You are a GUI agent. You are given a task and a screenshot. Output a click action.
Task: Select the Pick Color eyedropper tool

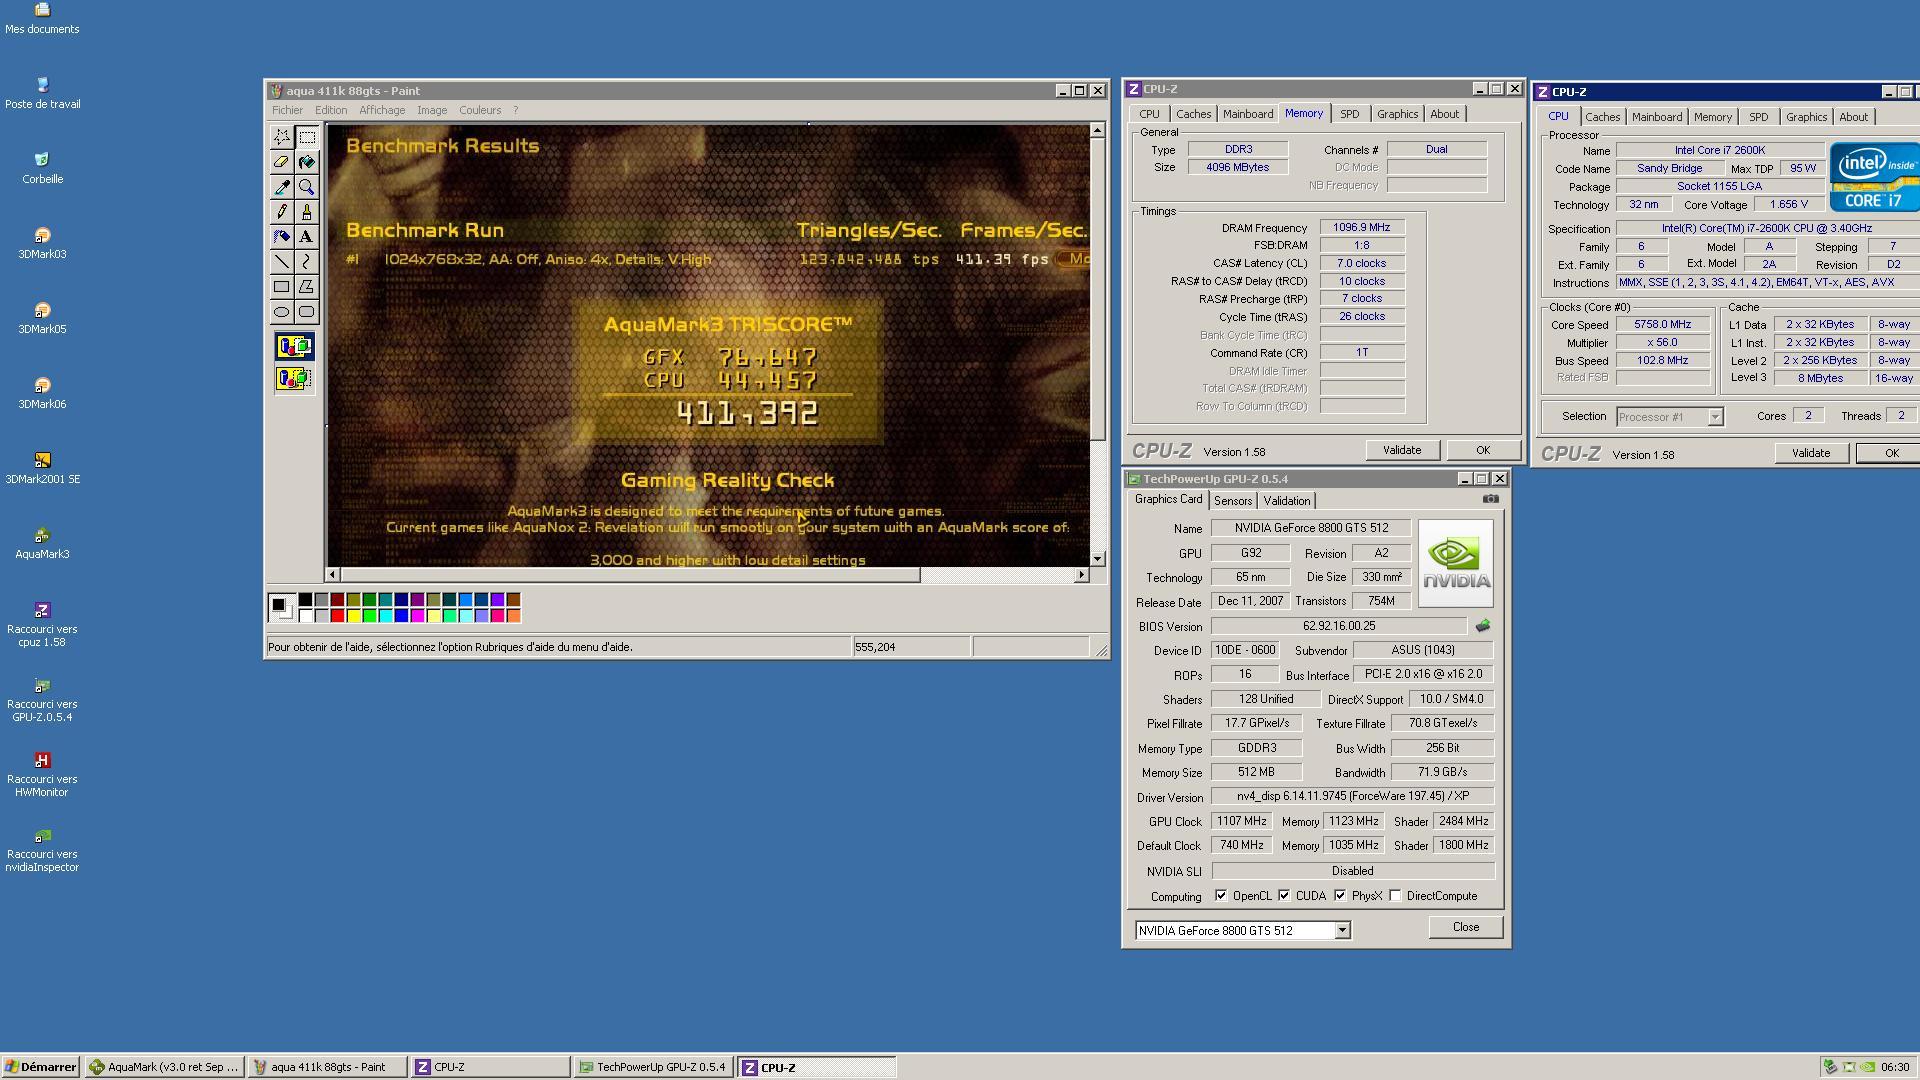point(282,187)
